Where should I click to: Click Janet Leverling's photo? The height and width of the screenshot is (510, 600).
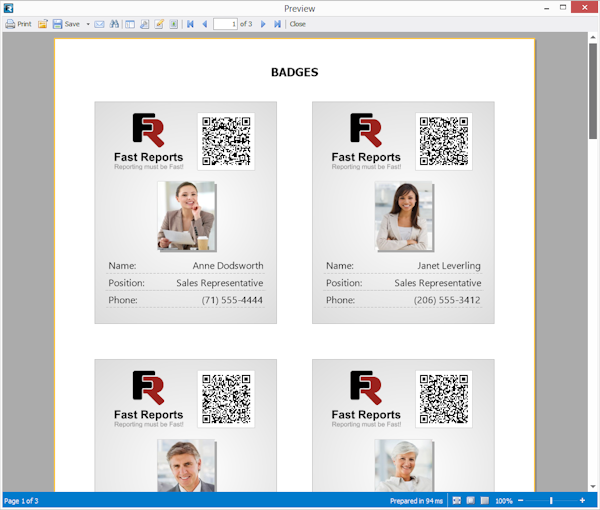pyautogui.click(x=404, y=216)
